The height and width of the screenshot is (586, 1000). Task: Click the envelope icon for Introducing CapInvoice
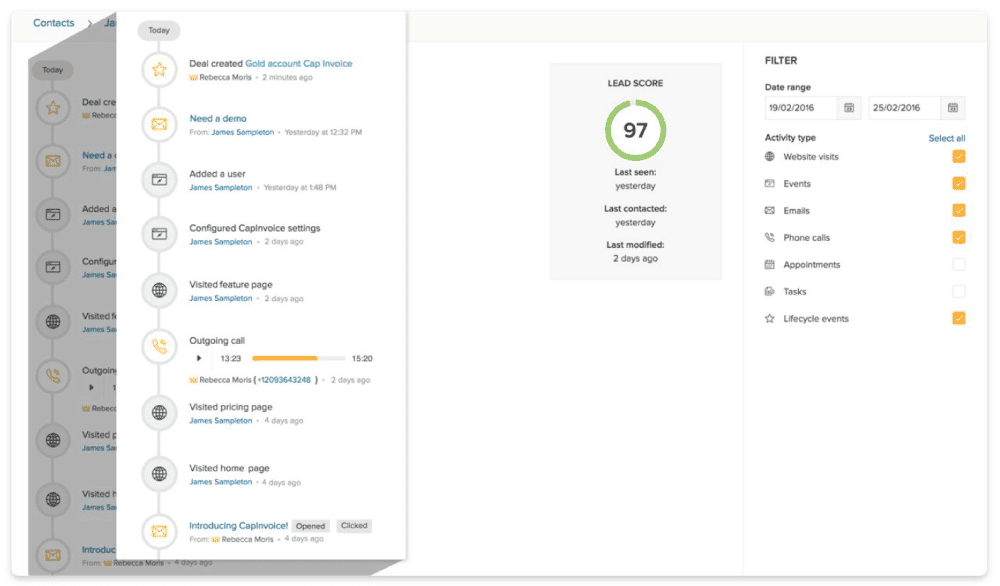point(158,531)
